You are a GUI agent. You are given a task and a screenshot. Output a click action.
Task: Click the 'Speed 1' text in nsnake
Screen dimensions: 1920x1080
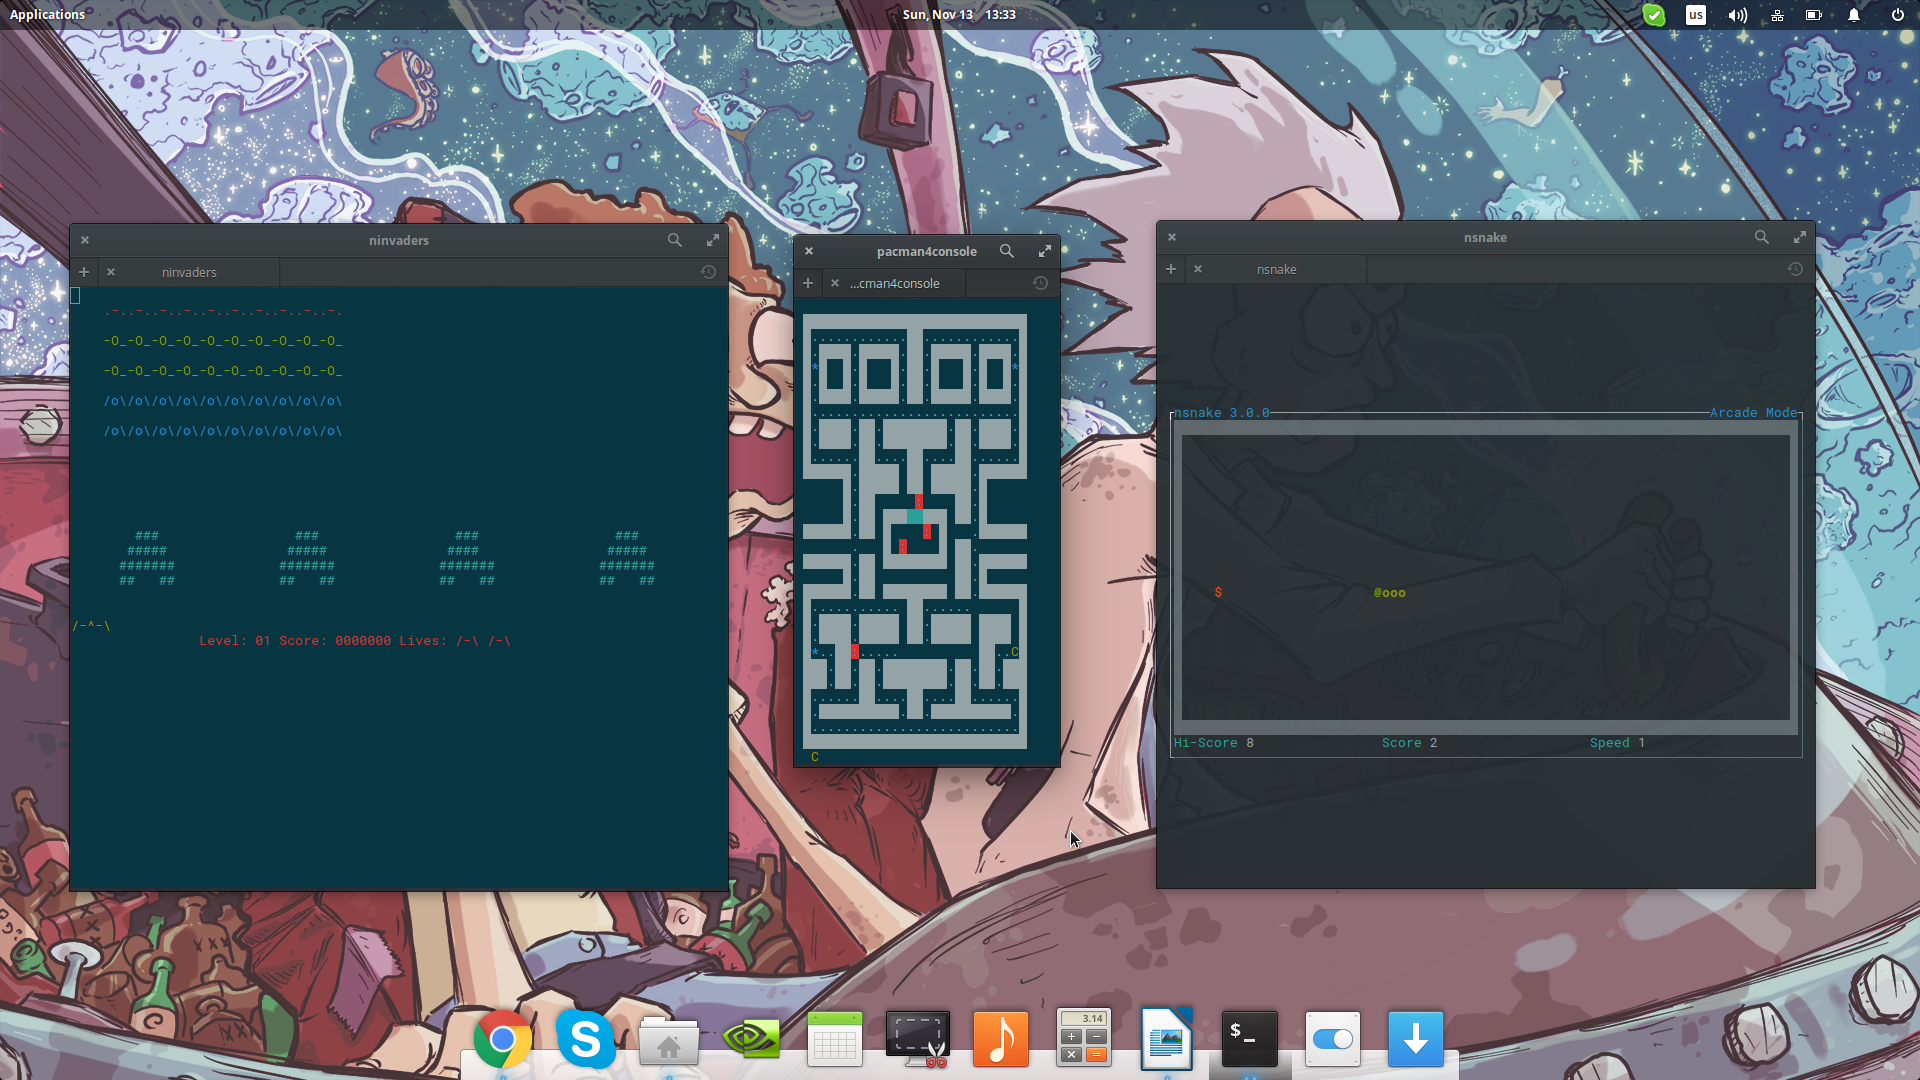pyautogui.click(x=1618, y=743)
